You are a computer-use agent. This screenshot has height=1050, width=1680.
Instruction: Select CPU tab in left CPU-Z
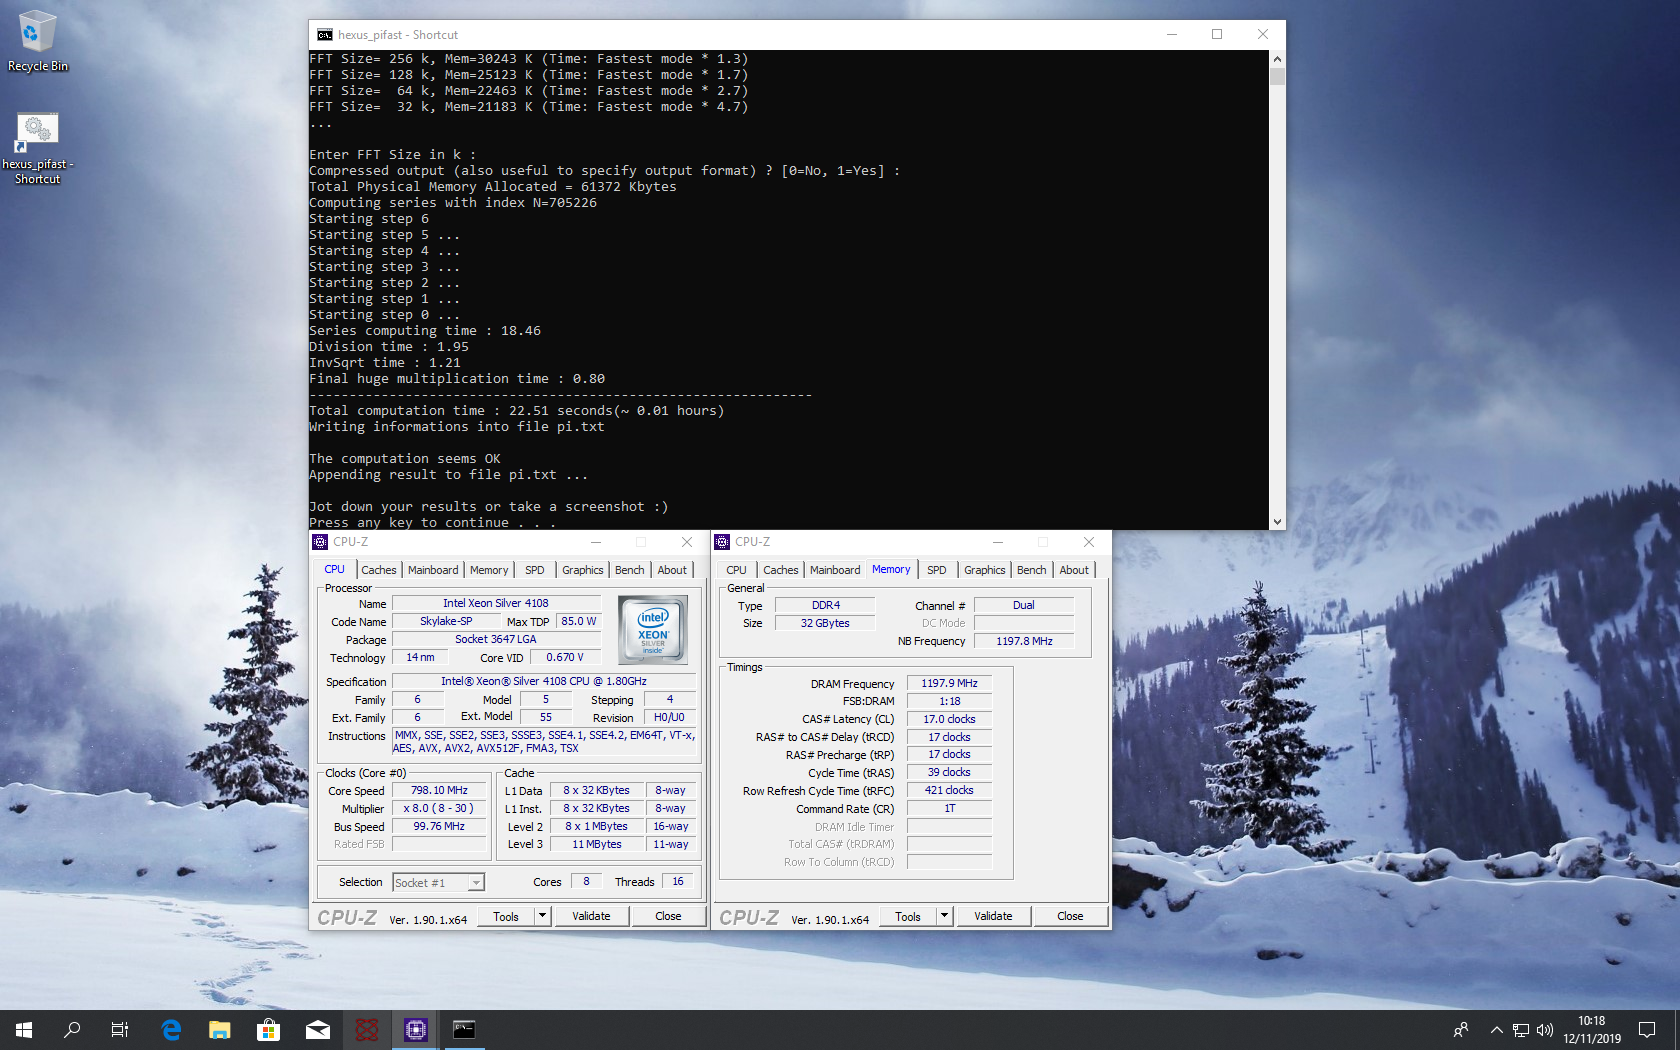(335, 569)
